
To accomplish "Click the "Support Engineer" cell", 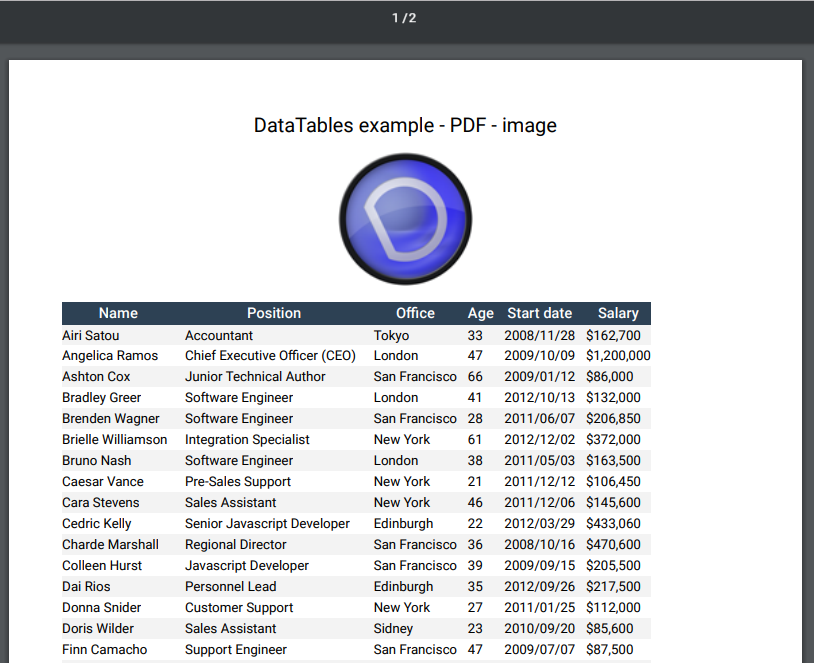I will 236,650.
